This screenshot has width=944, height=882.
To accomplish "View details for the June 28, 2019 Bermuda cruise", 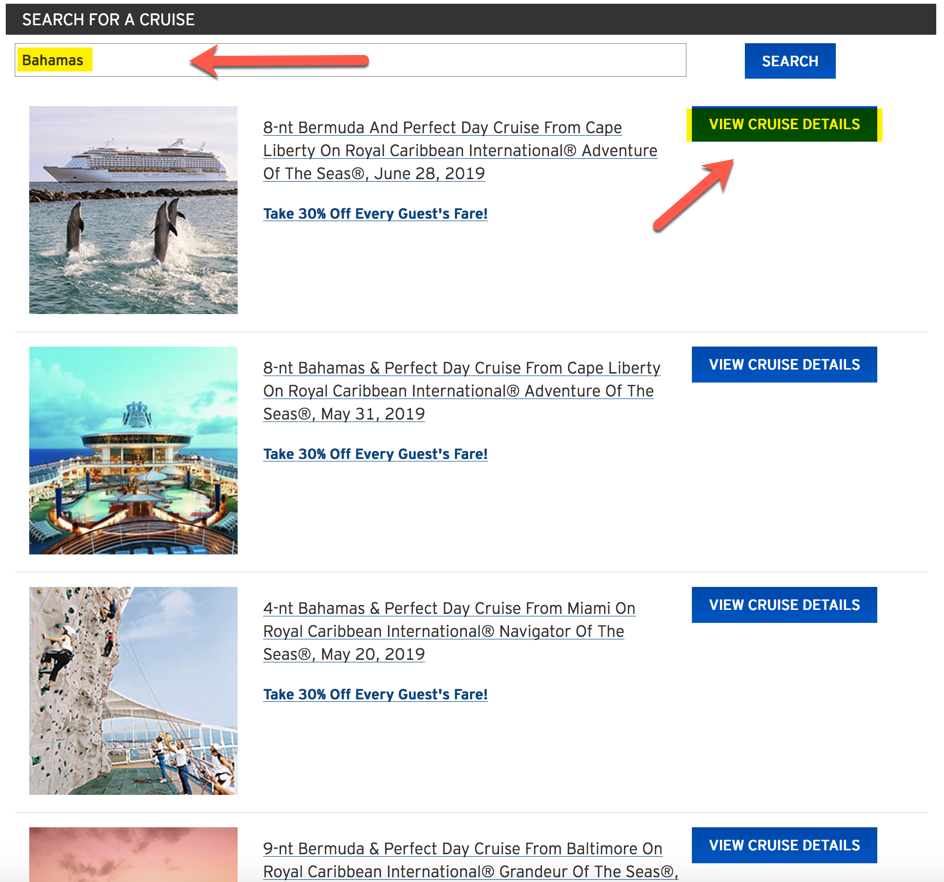I will click(x=784, y=124).
